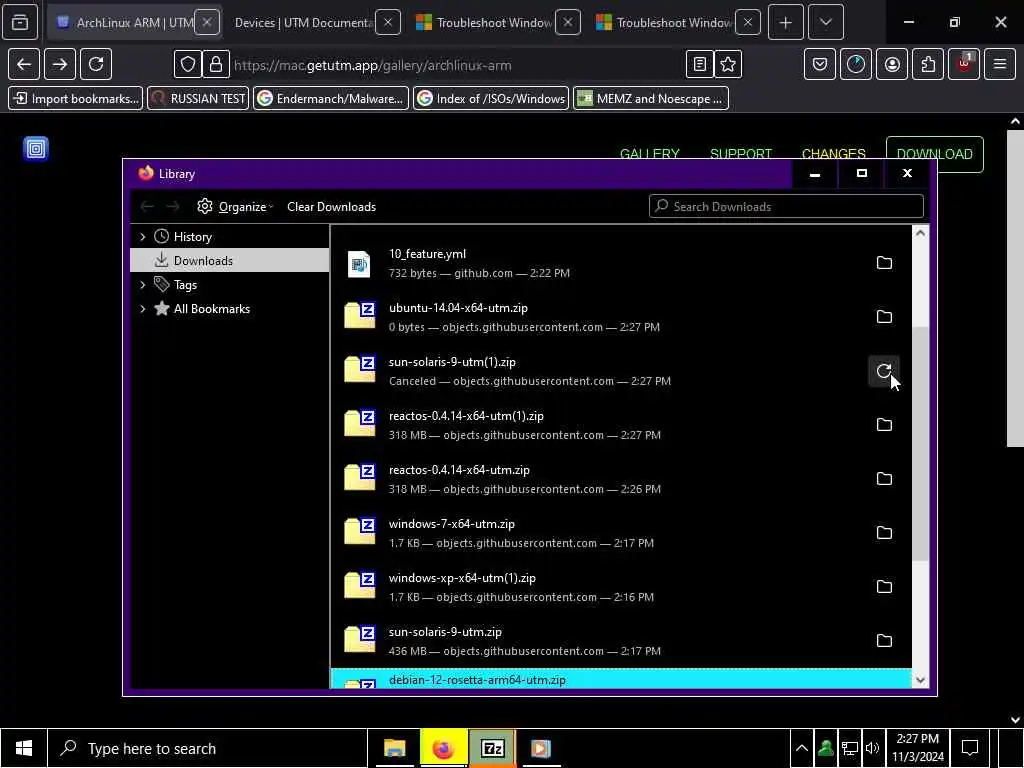Click the browser address bar
The image size is (1024, 768).
457,65
